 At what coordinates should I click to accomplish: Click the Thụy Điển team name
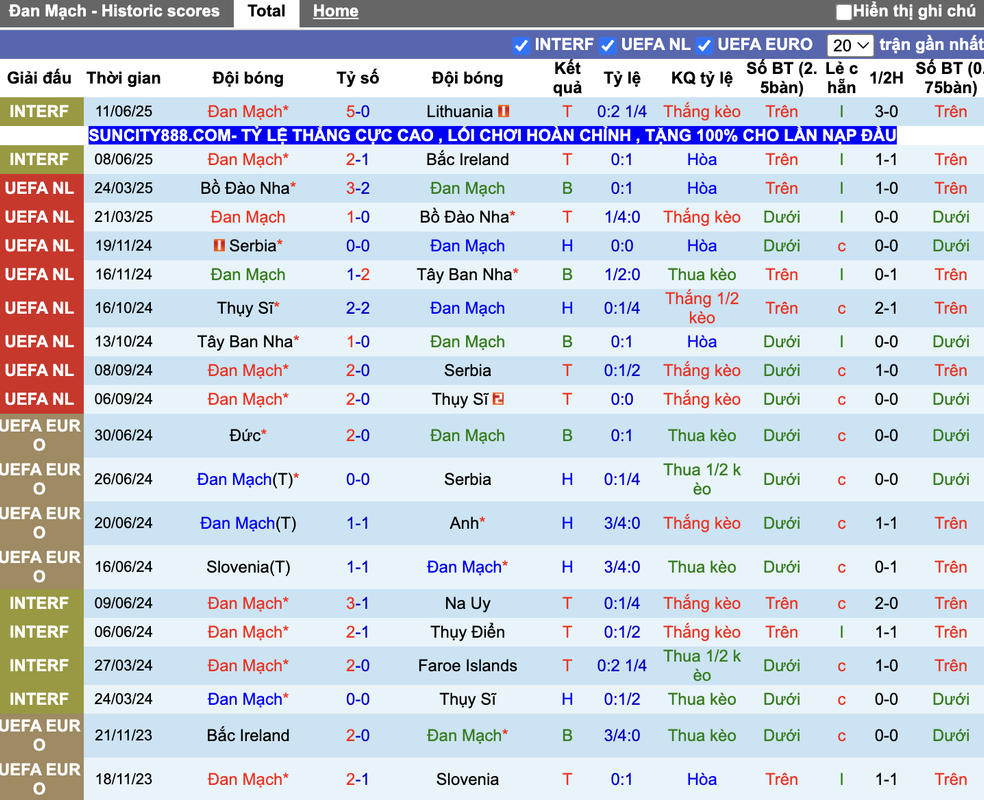(x=468, y=632)
